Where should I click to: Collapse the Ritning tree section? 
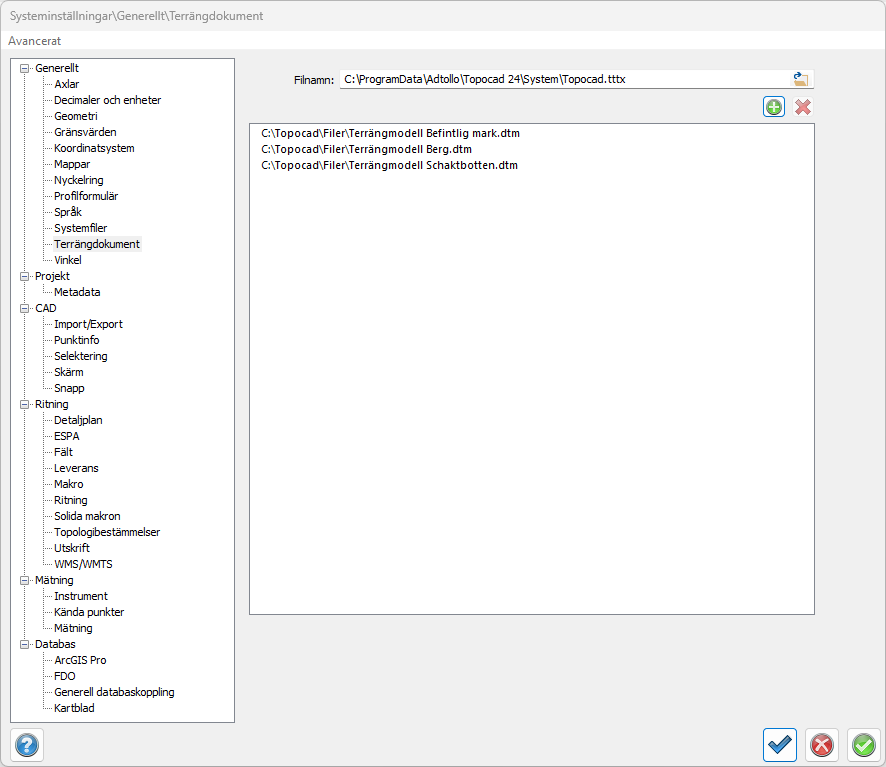[25, 404]
